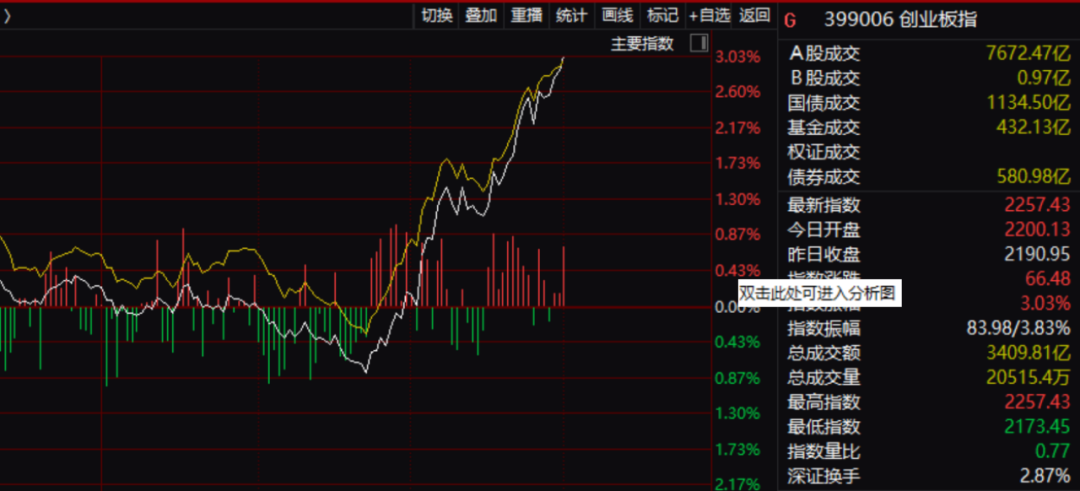The image size is (1080, 491).
Task: Click the A股成交 value 7672.47亿
Action: tap(1029, 53)
